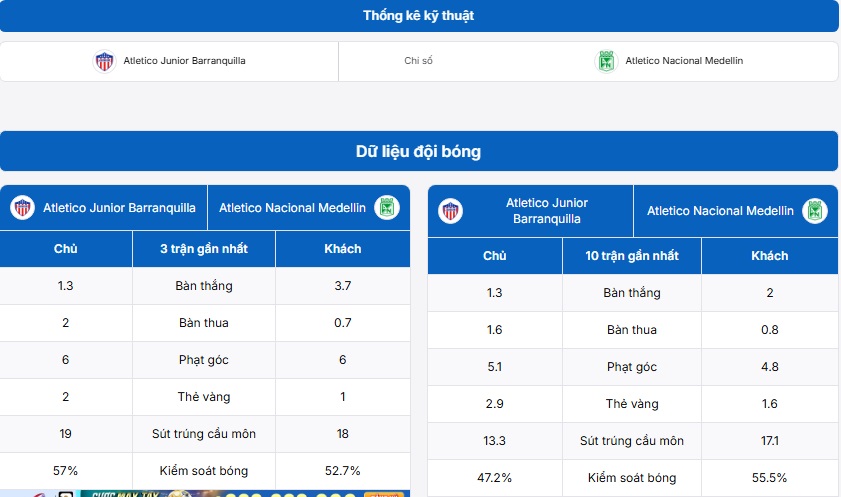The width and height of the screenshot is (841, 497).
Task: Click the Junior Barranquilla crest in the 10 trận table header
Action: coord(451,211)
